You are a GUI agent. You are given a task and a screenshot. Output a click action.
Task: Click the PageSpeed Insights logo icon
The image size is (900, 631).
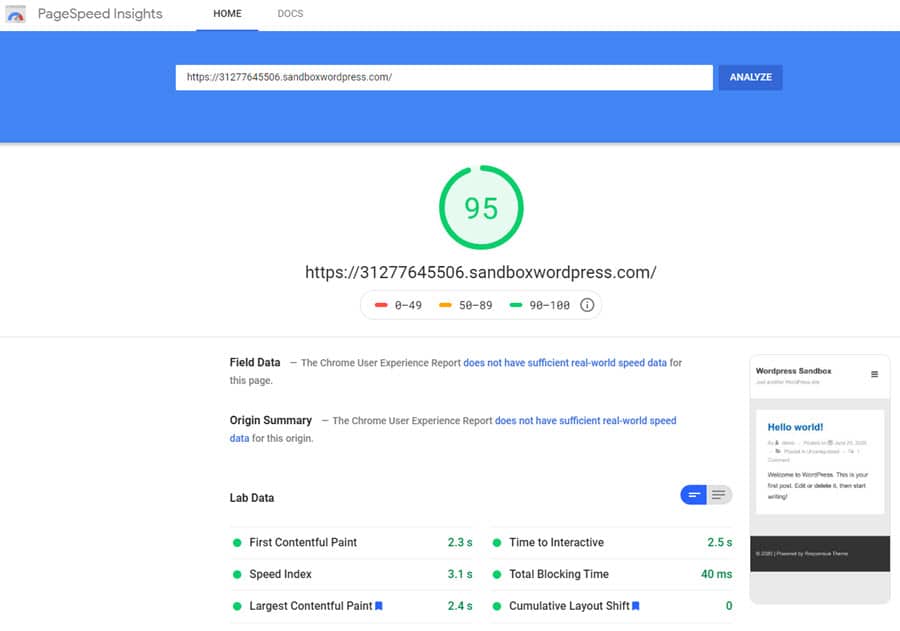[15, 14]
